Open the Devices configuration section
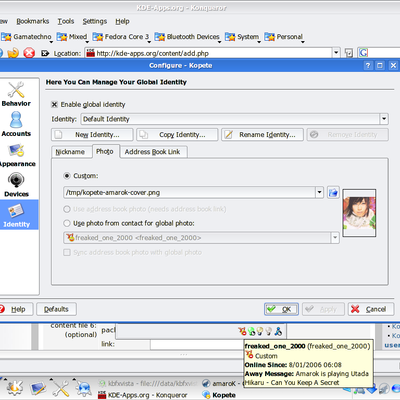 [16, 185]
